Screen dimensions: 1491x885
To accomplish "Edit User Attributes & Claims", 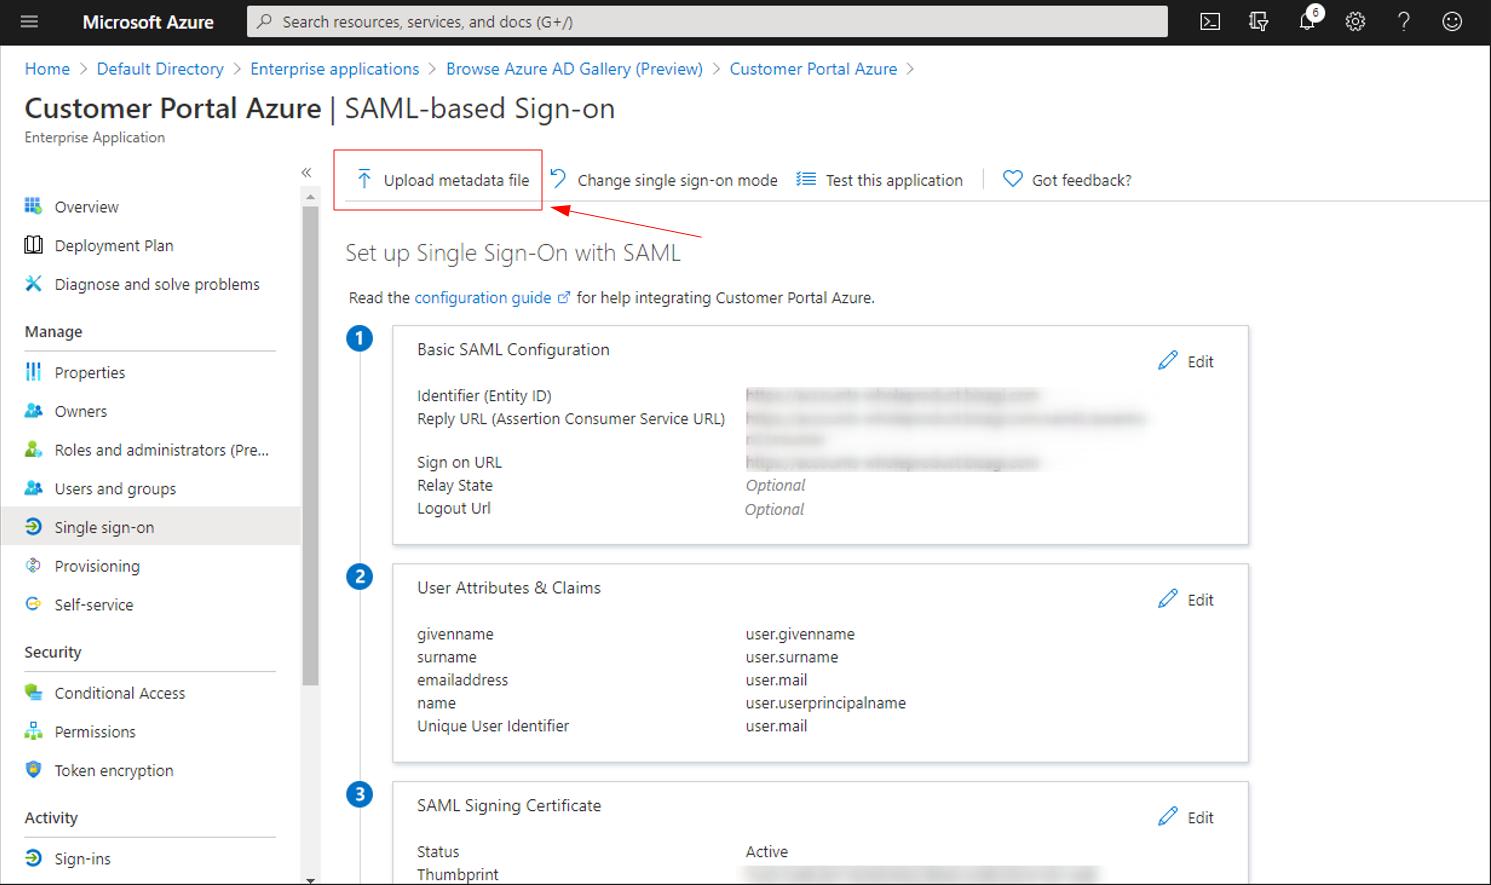I will [1186, 599].
